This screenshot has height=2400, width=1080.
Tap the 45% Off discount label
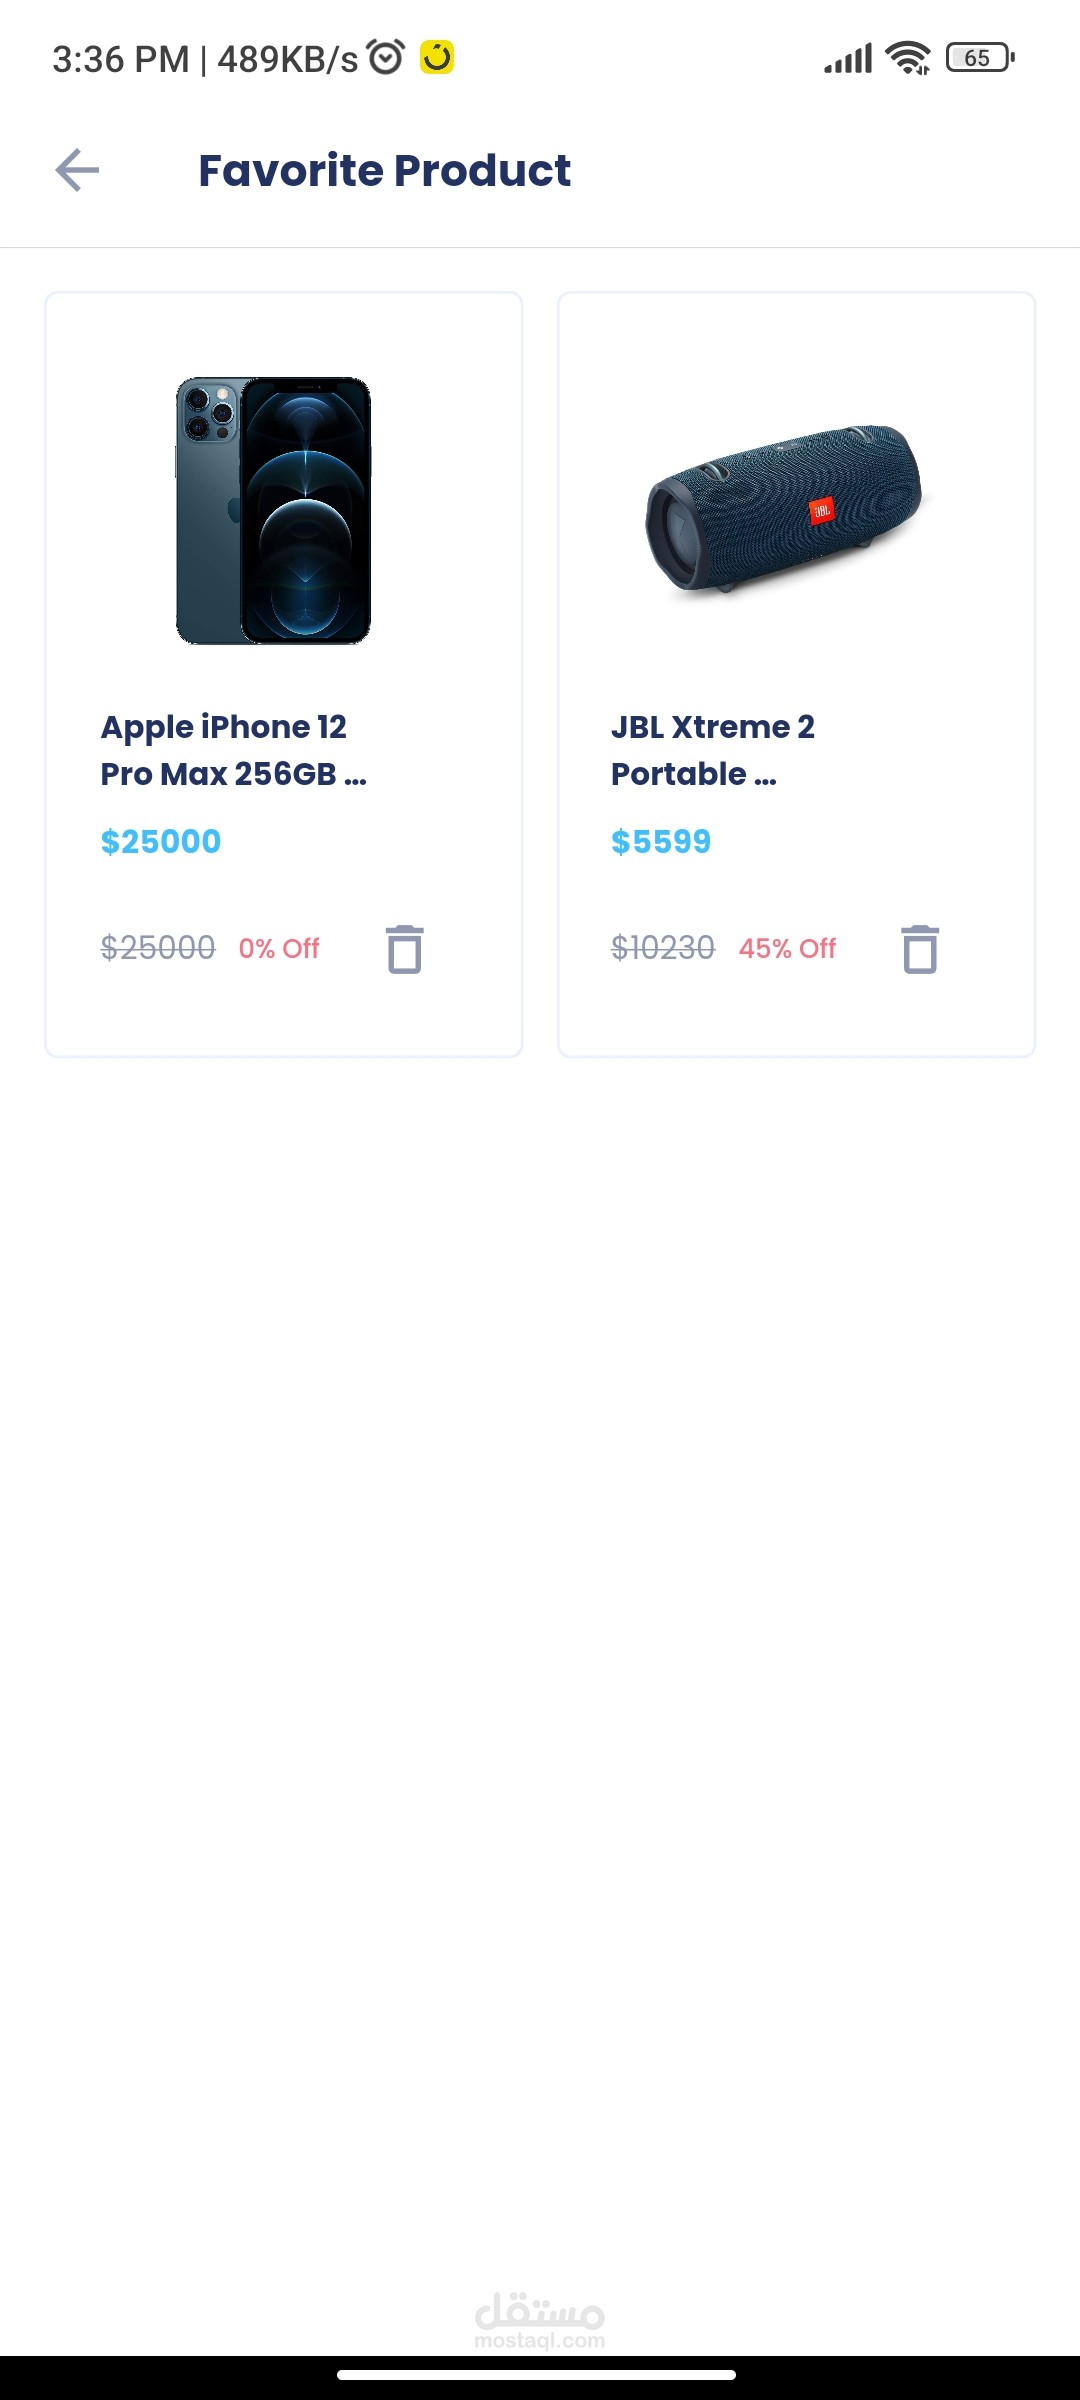(x=787, y=948)
